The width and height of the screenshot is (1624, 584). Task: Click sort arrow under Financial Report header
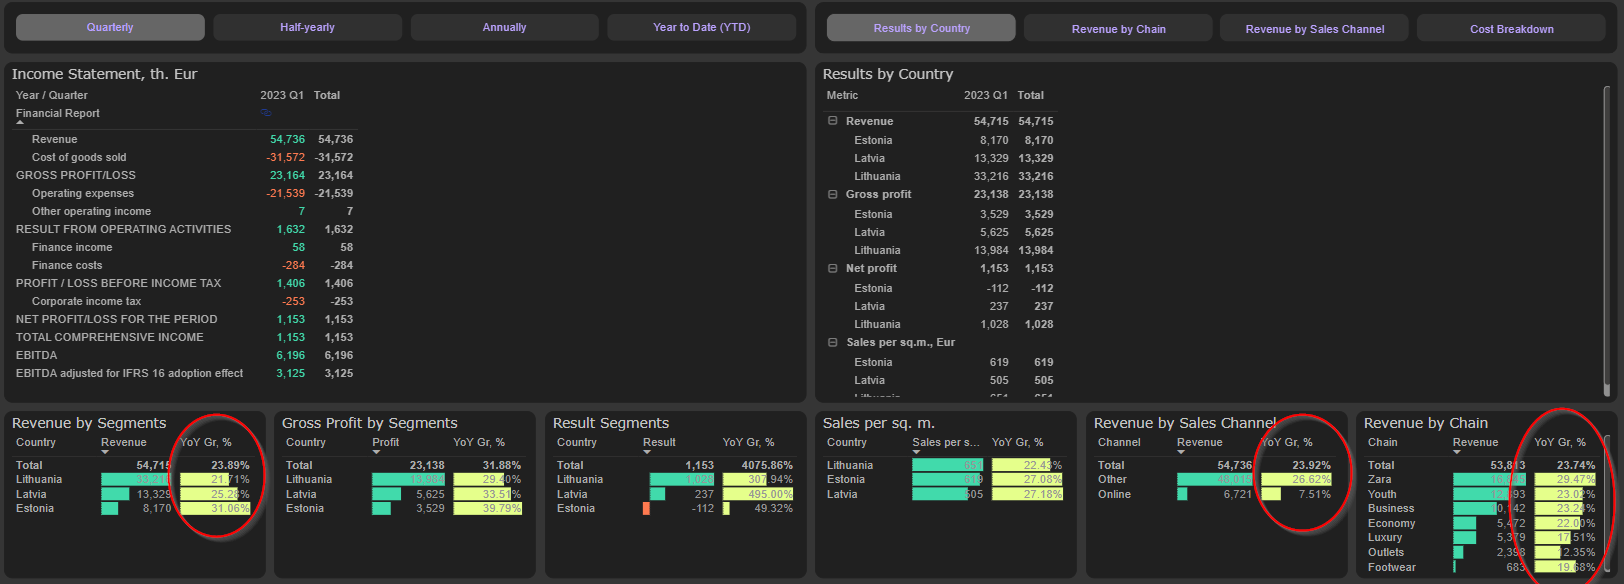[20, 123]
